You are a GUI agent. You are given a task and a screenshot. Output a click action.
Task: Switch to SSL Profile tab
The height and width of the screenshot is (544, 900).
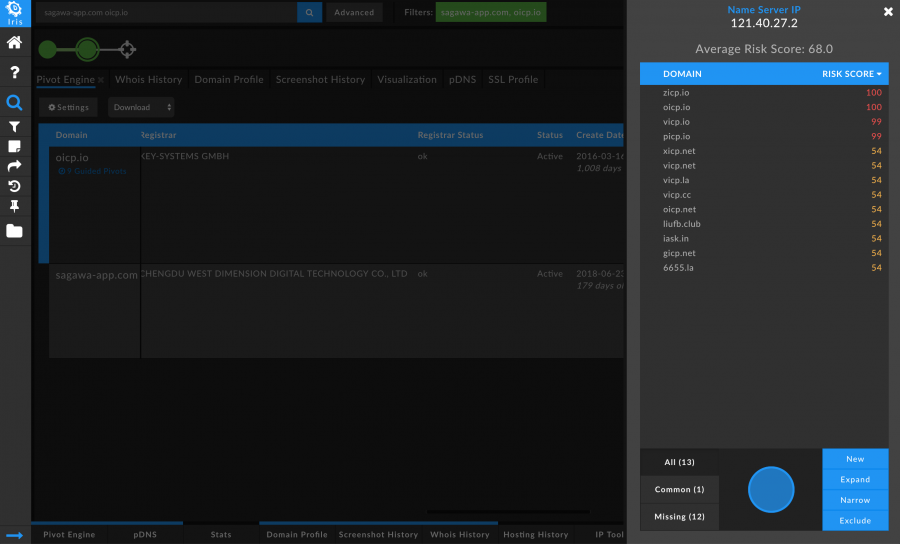point(513,79)
